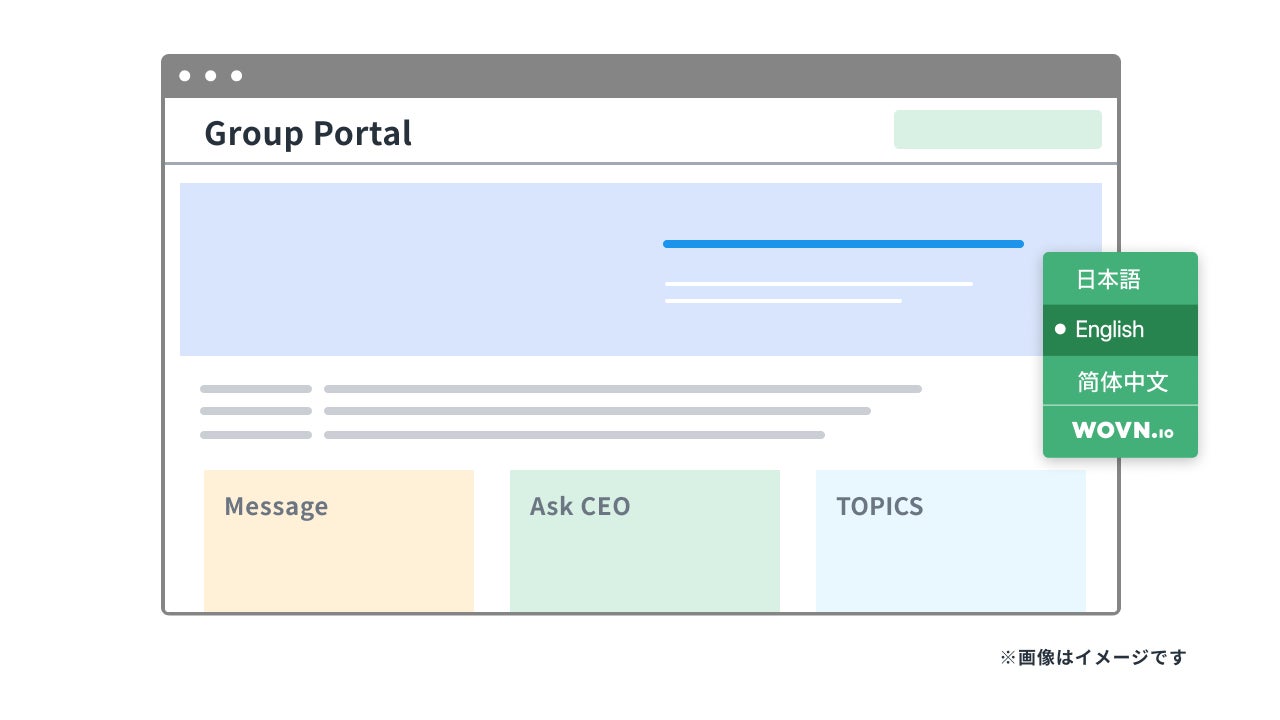The image size is (1280, 720).
Task: Select English in the language switcher
Action: click(1109, 330)
